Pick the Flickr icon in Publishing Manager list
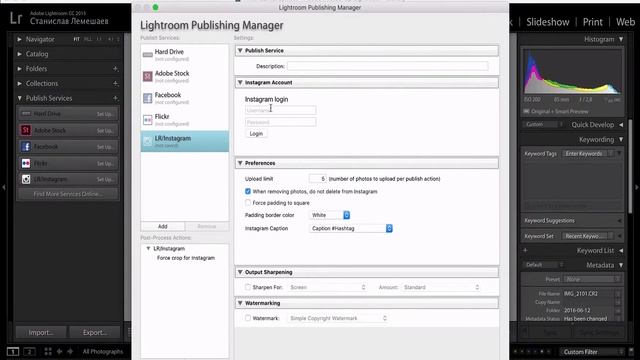This screenshot has width=640, height=360. pos(147,120)
